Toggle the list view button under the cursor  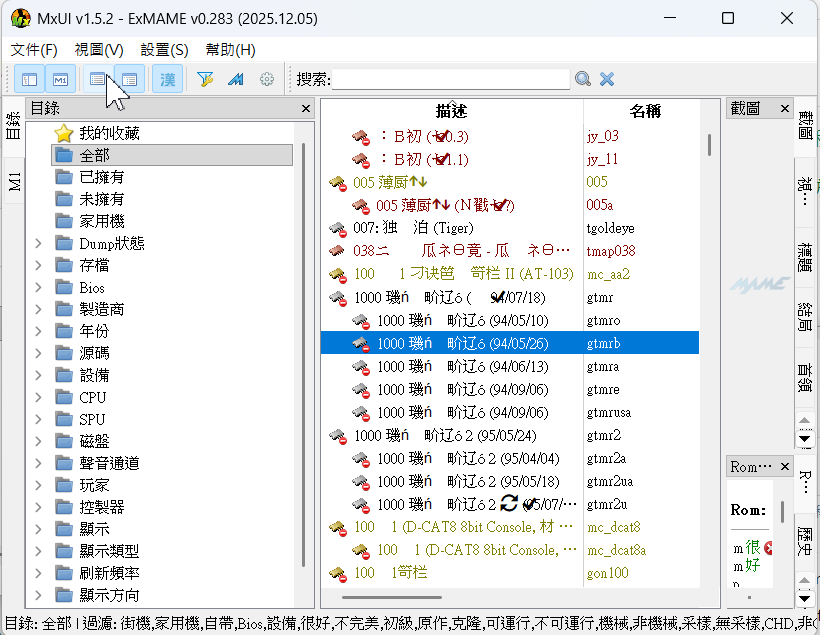pyautogui.click(x=98, y=79)
